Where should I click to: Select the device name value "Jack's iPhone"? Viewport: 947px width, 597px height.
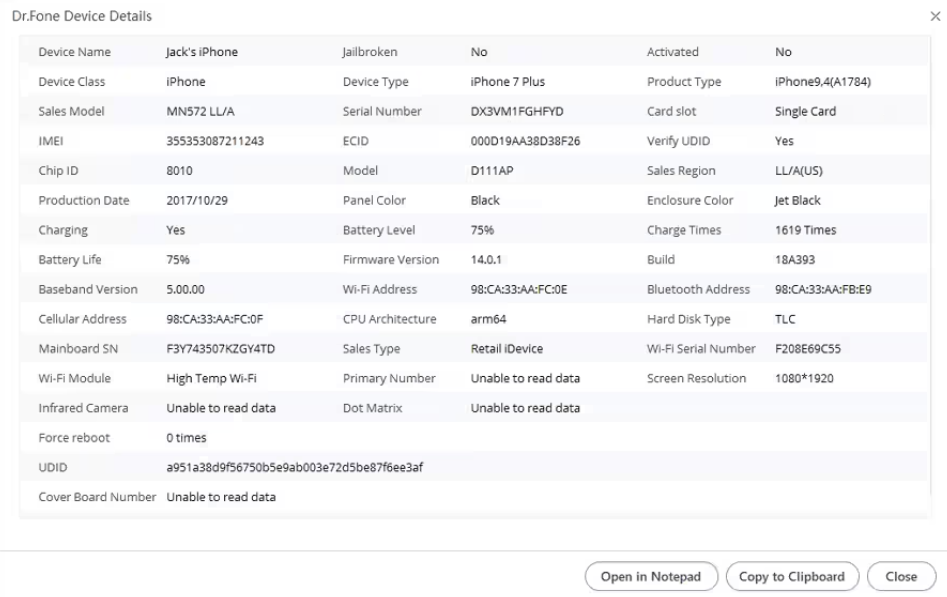pos(202,52)
